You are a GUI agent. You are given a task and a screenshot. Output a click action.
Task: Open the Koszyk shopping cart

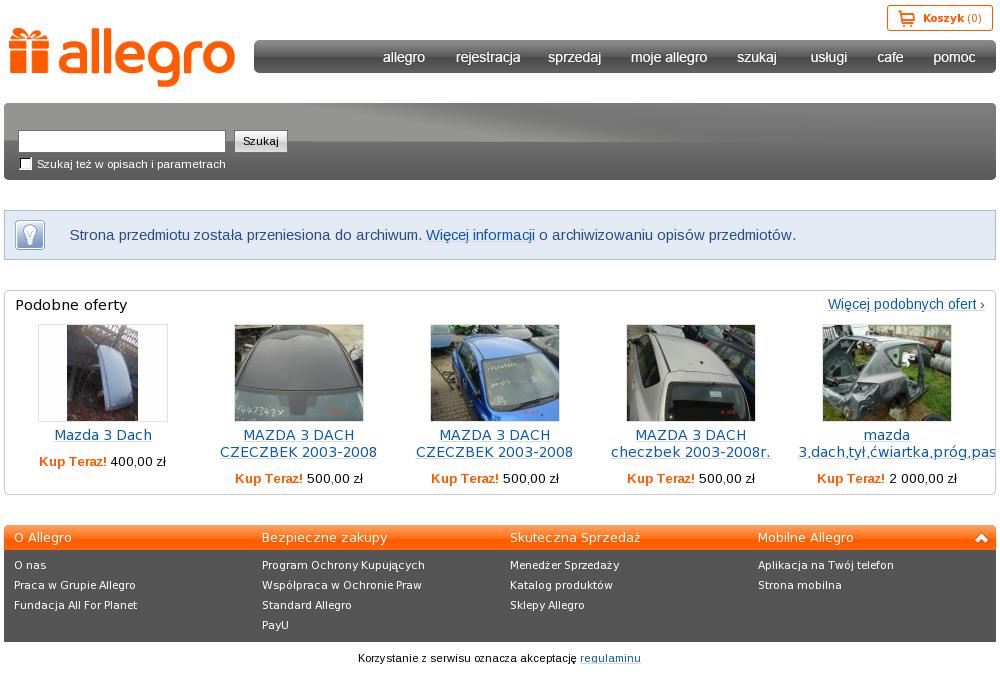[x=939, y=18]
